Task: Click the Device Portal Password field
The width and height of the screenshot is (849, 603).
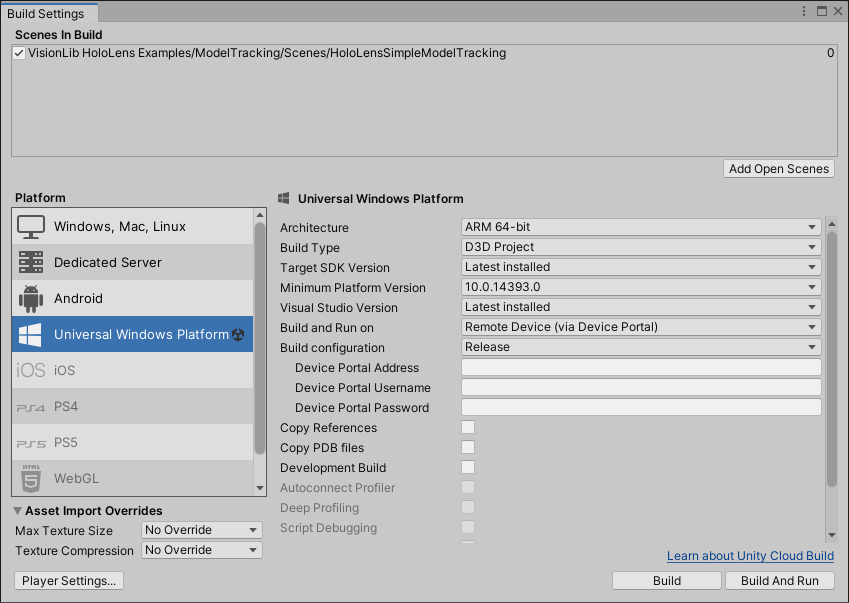Action: (x=641, y=407)
